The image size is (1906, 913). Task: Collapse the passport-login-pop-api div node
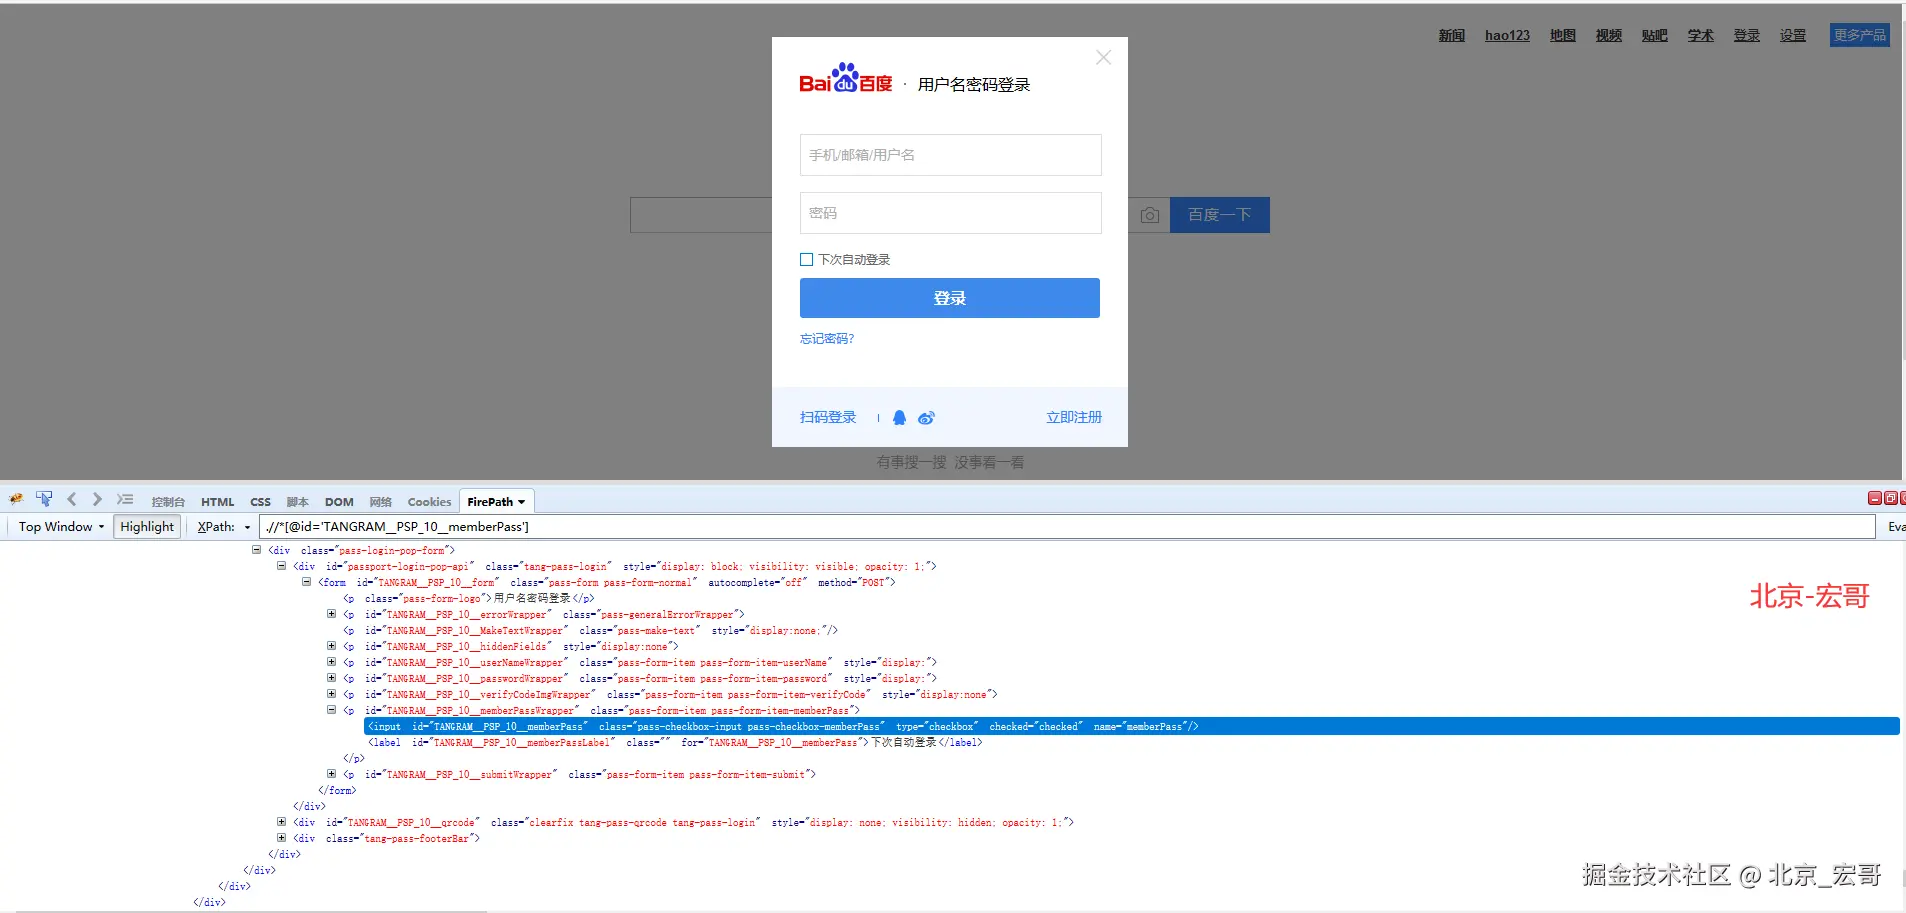[x=281, y=566]
